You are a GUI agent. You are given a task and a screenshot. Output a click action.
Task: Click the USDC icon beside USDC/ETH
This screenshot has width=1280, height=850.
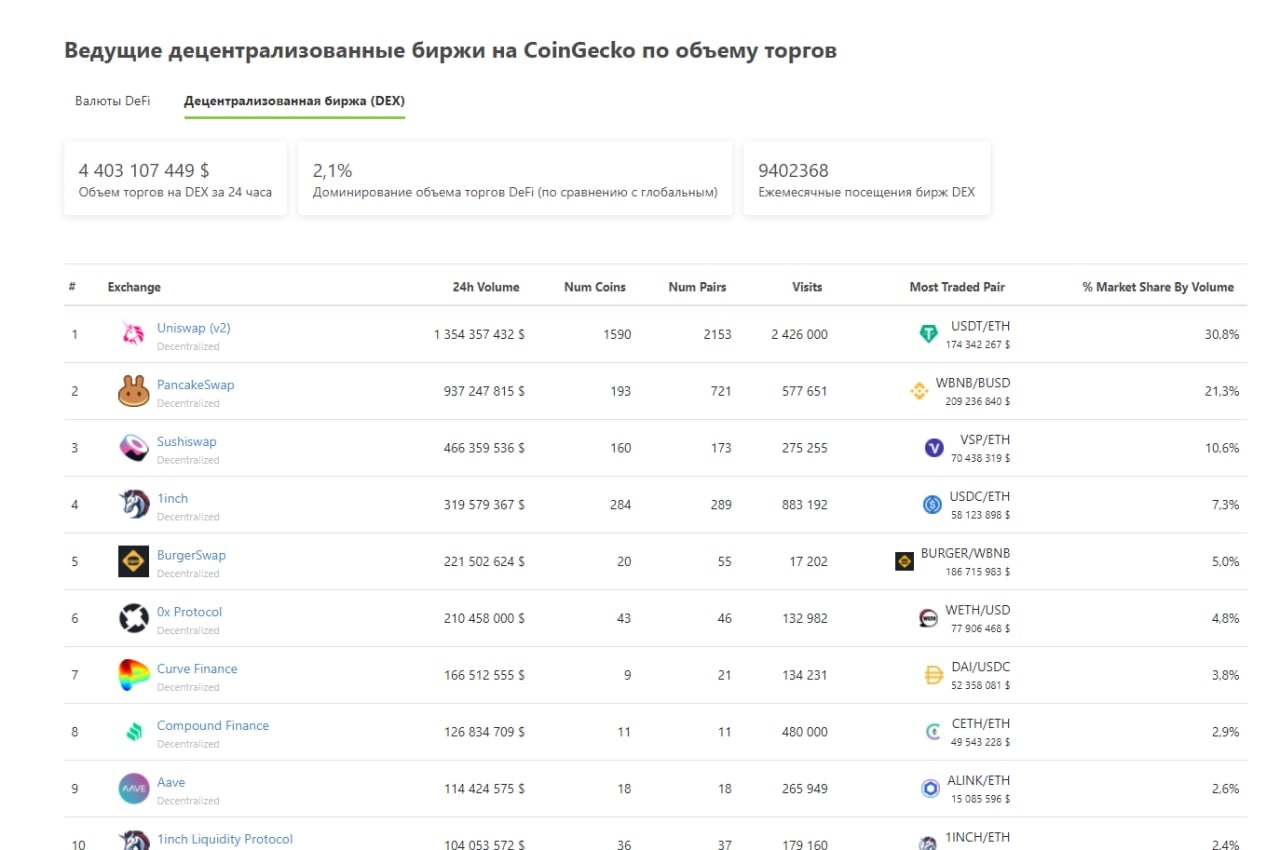pos(932,505)
